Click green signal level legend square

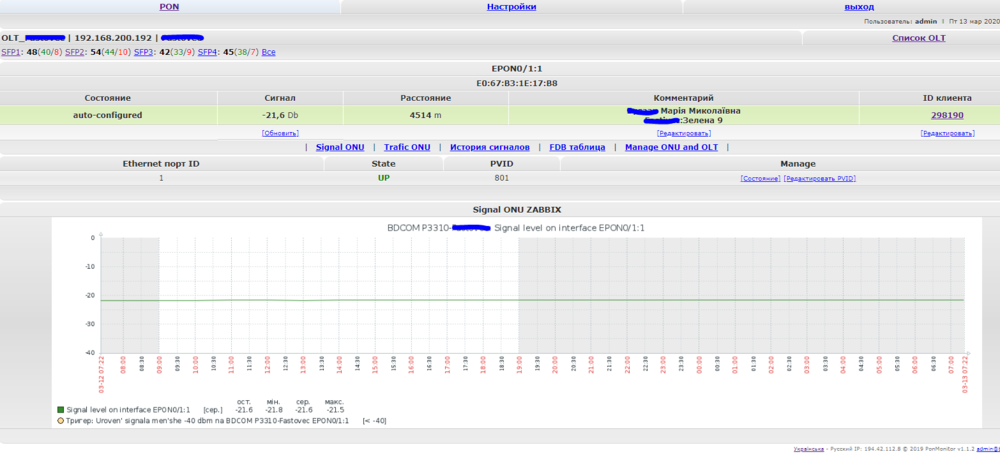tap(60, 410)
